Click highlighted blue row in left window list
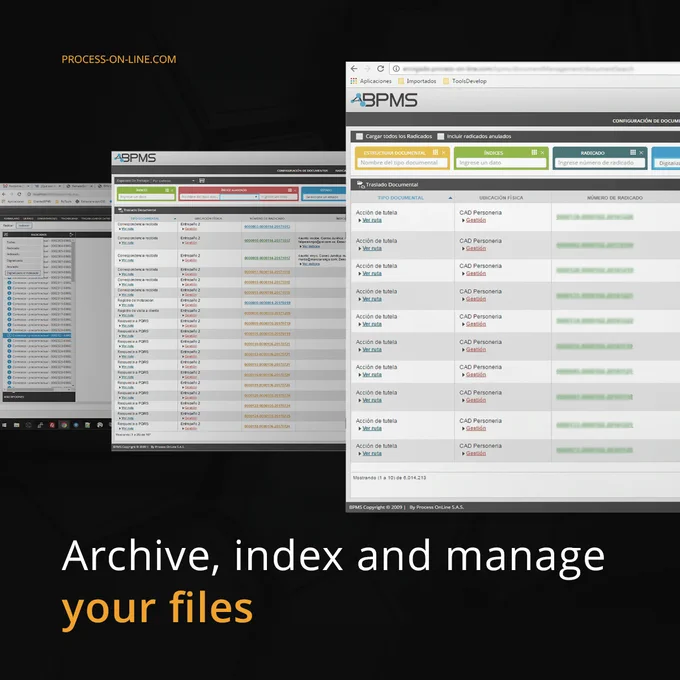 pos(37,336)
